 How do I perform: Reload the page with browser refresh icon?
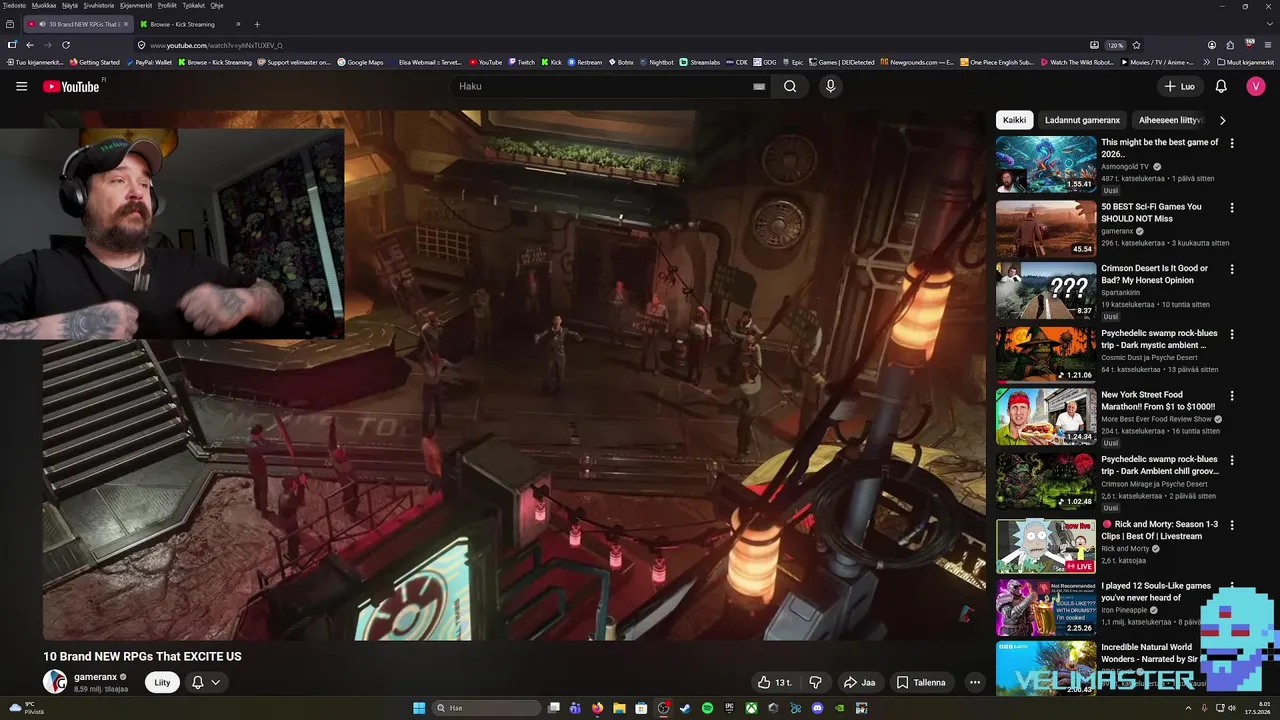click(66, 45)
